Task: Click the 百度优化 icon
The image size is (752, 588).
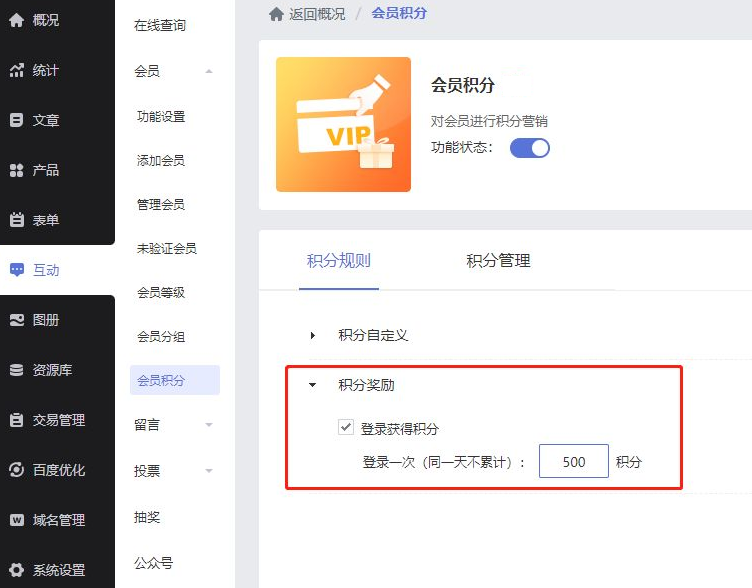Action: pos(16,470)
